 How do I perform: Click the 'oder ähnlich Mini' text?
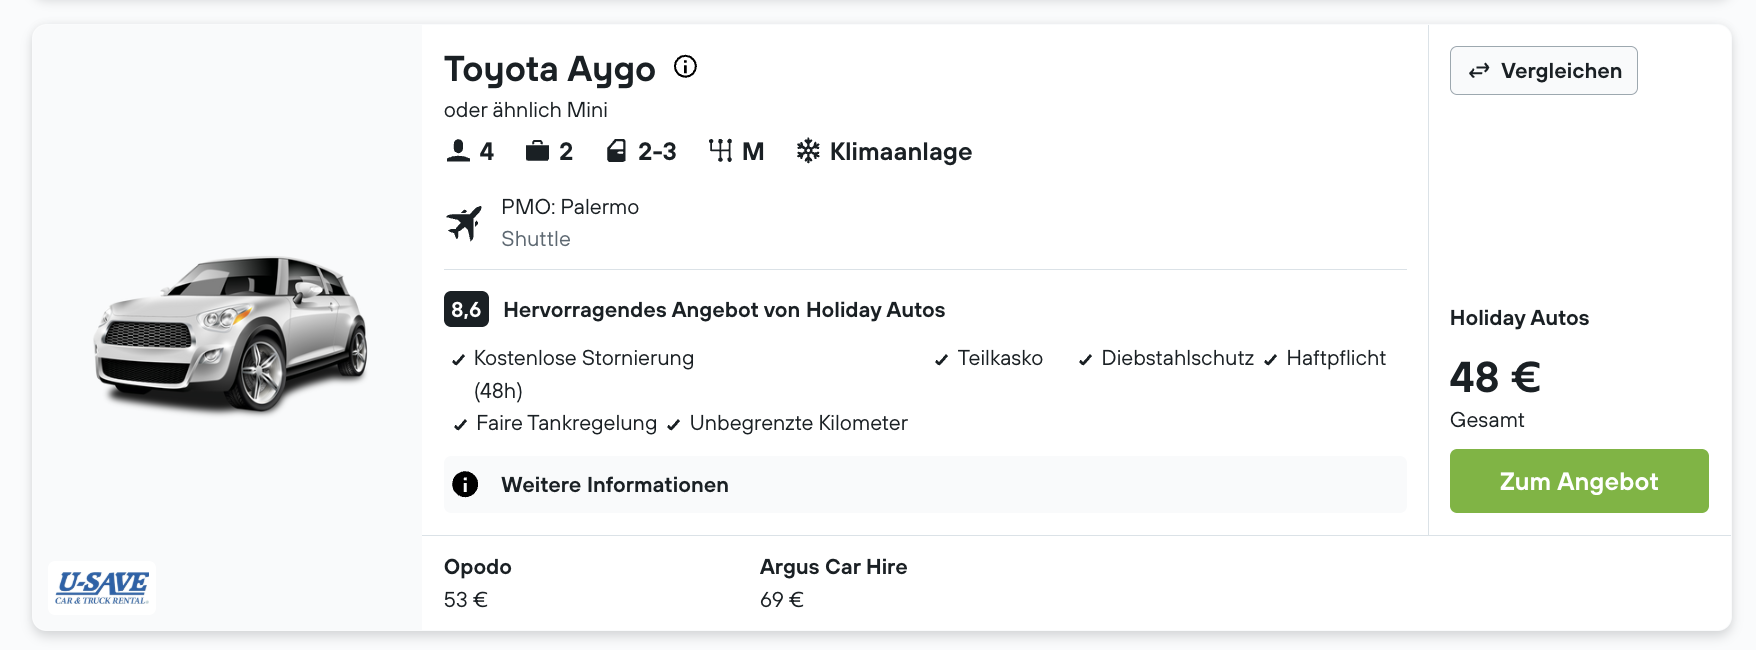pos(526,110)
